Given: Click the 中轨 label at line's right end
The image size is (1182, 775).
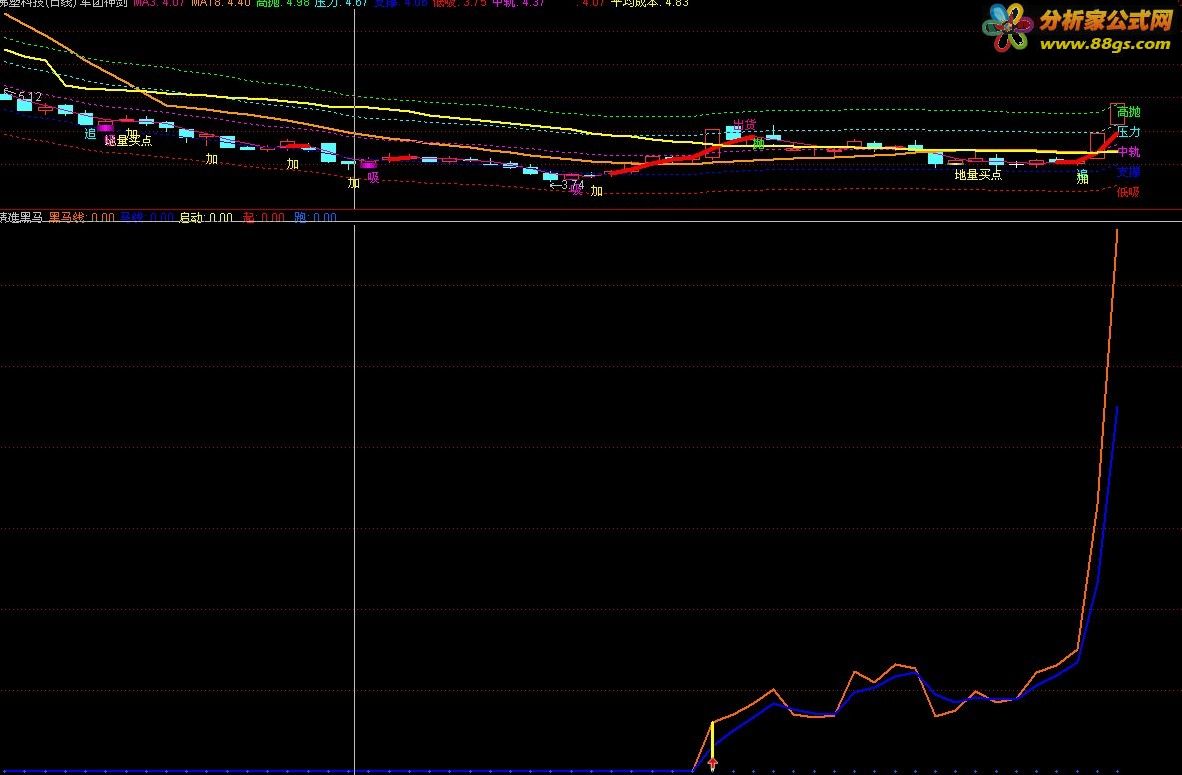Looking at the screenshot, I should (1128, 152).
